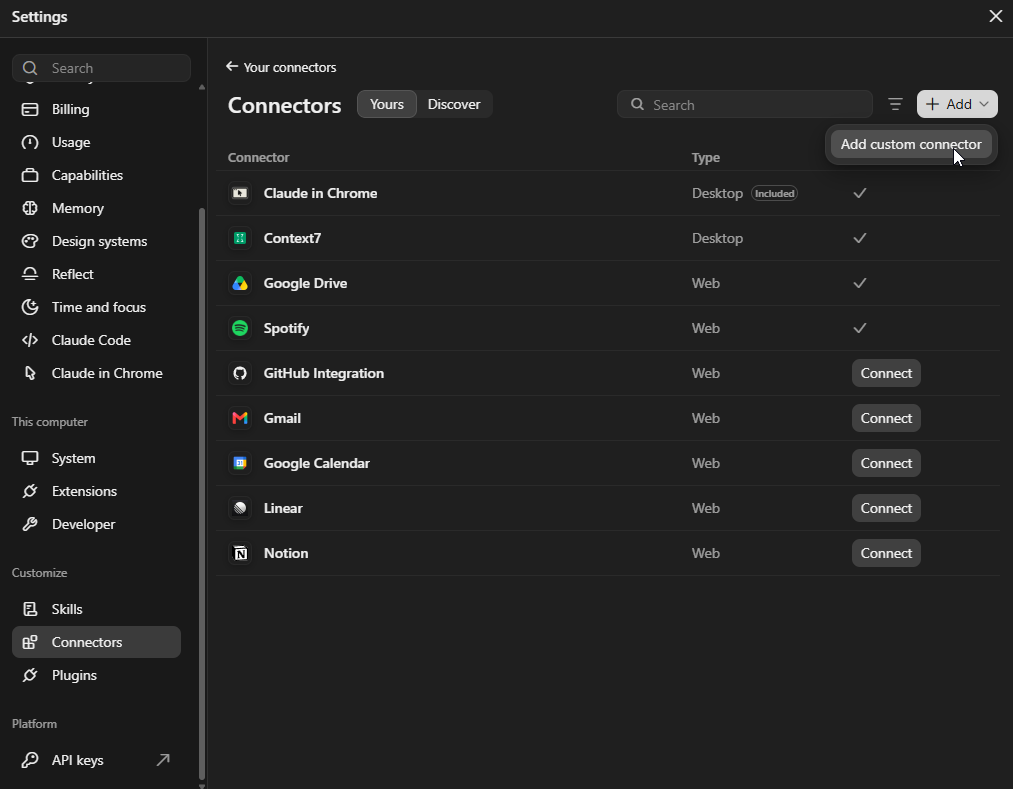Screen dimensions: 1013x789
Task: Click the Design systems palette icon
Action: click(x=30, y=241)
